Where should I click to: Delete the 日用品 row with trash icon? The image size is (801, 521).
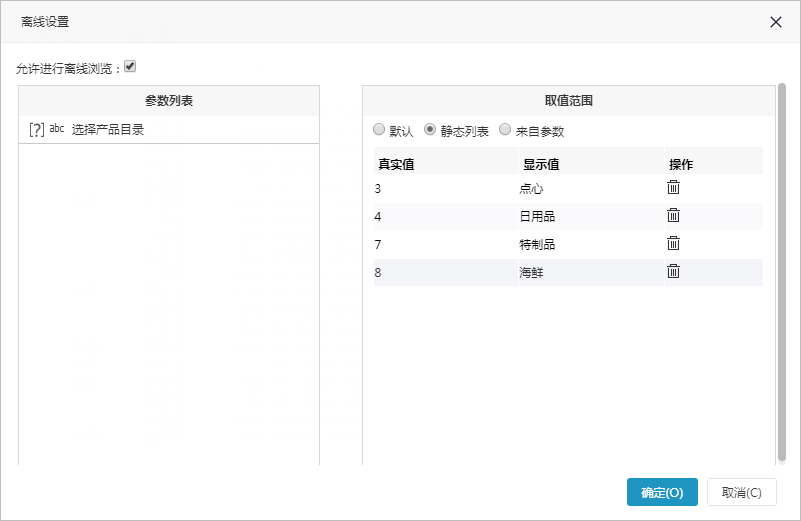click(x=673, y=216)
